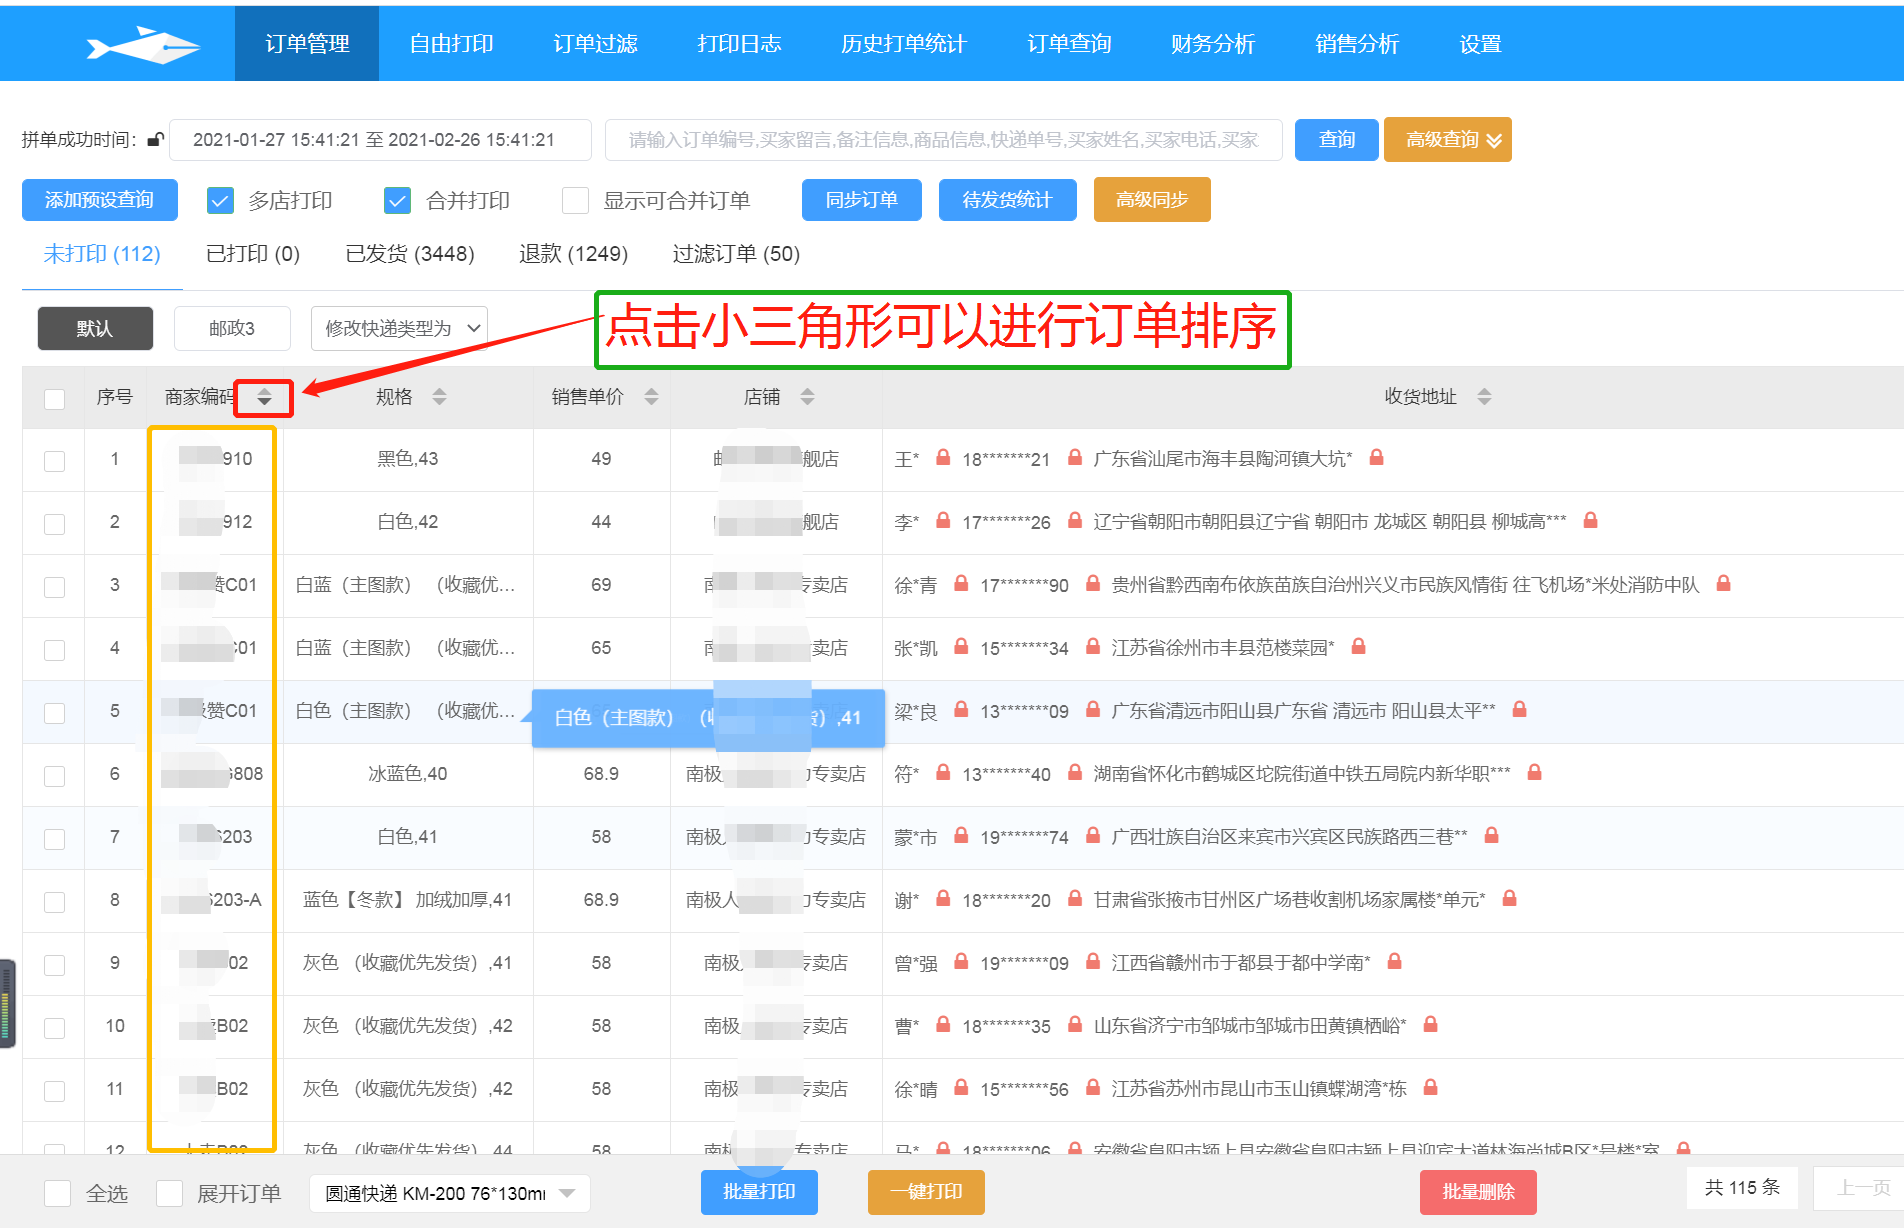1904x1228 pixels.
Task: Sort by 销售单价 using its arrow icon
Action: pyautogui.click(x=651, y=398)
